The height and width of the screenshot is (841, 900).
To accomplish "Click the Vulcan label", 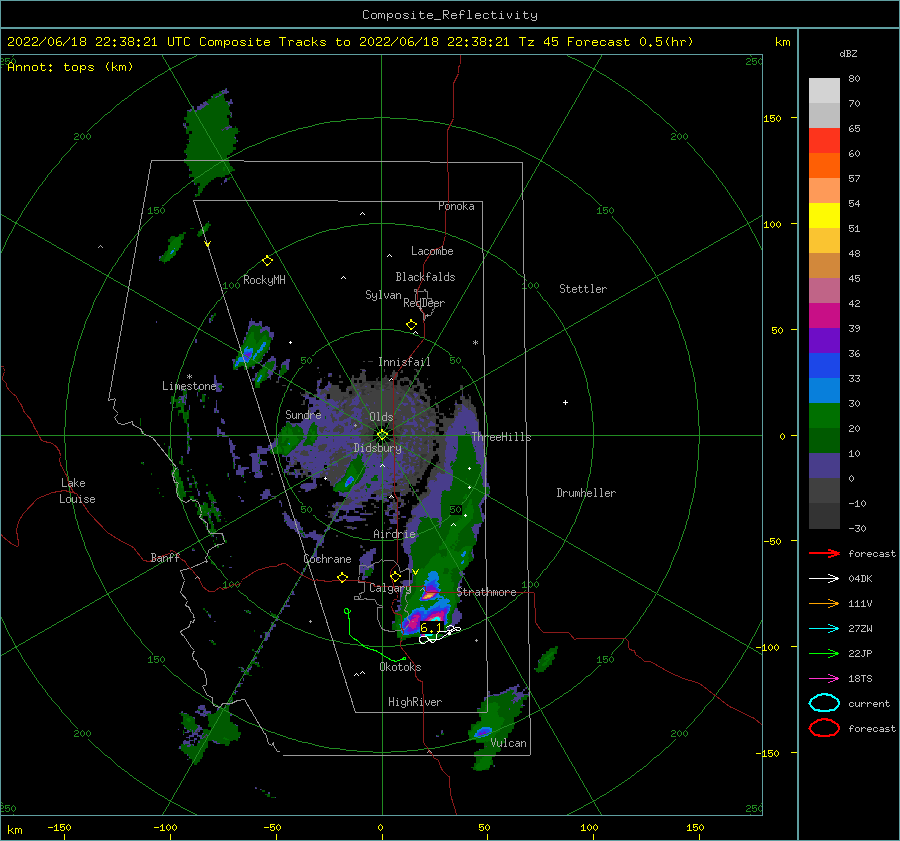I will tap(509, 743).
